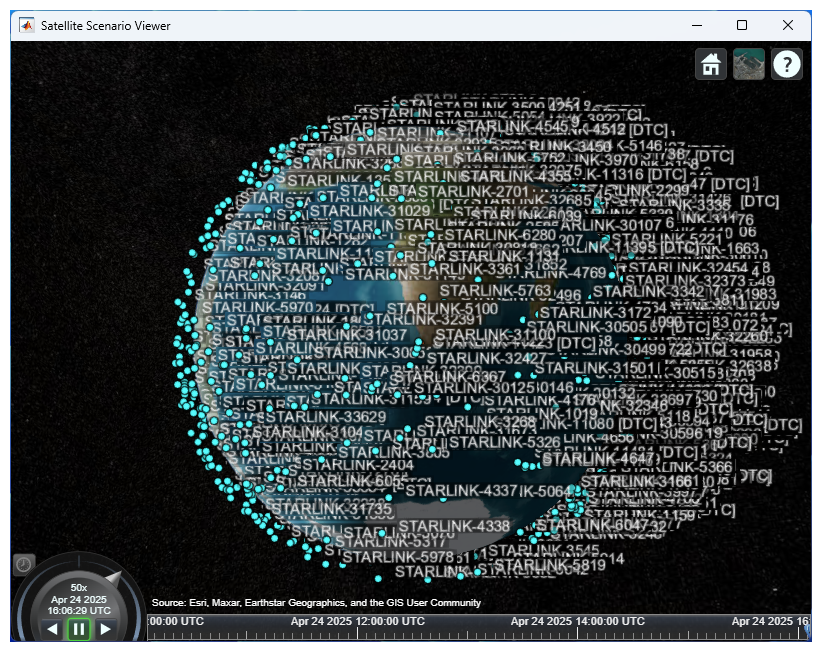This screenshot has width=822, height=652.
Task: Select the STARLINK-11080 [DTC] satellite label
Action: (x=598, y=422)
